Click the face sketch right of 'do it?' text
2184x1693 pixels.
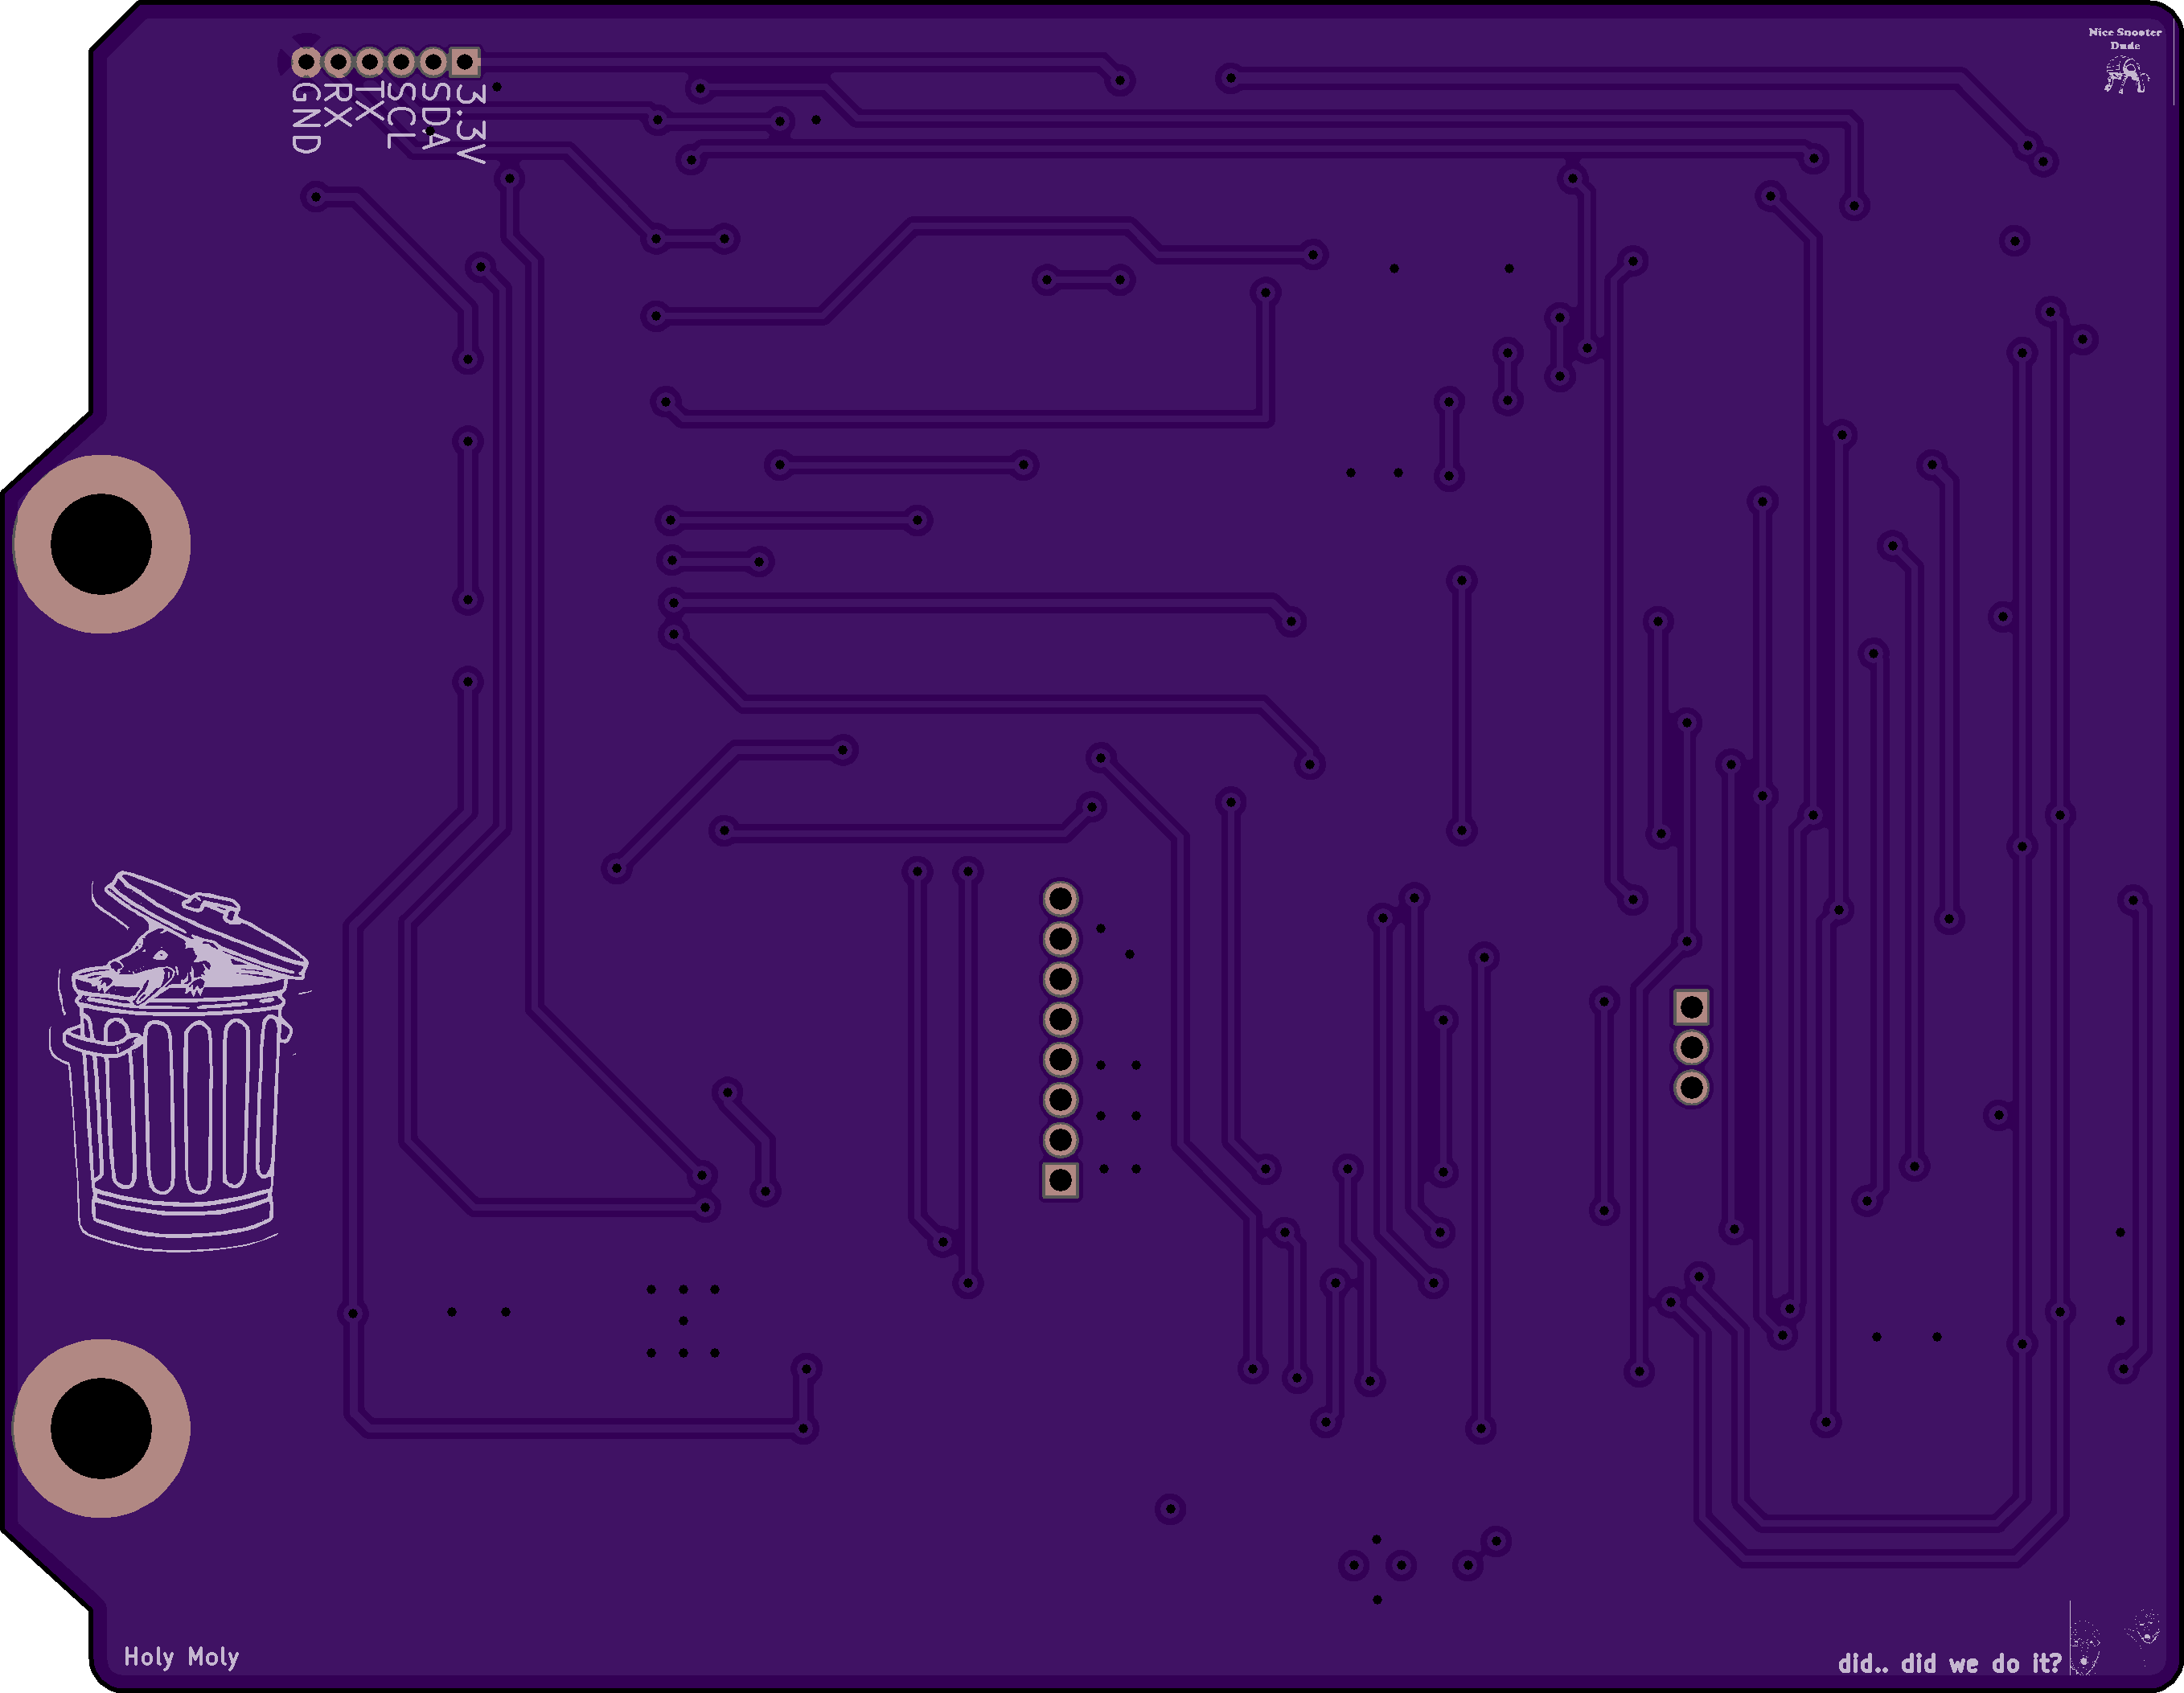point(2085,1648)
